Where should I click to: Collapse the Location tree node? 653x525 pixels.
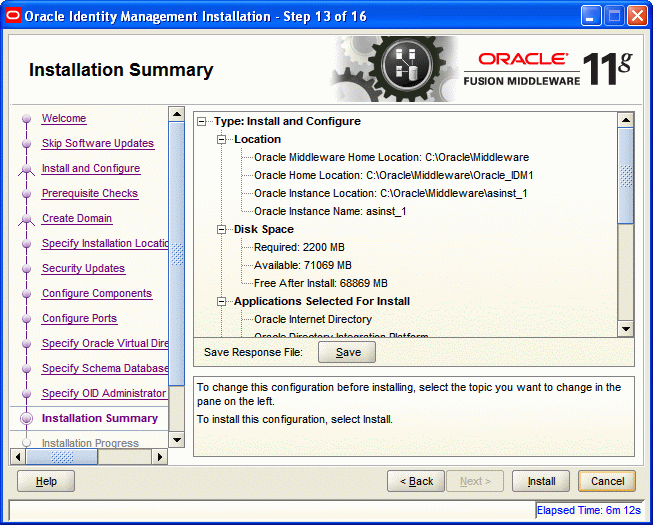(x=223, y=139)
